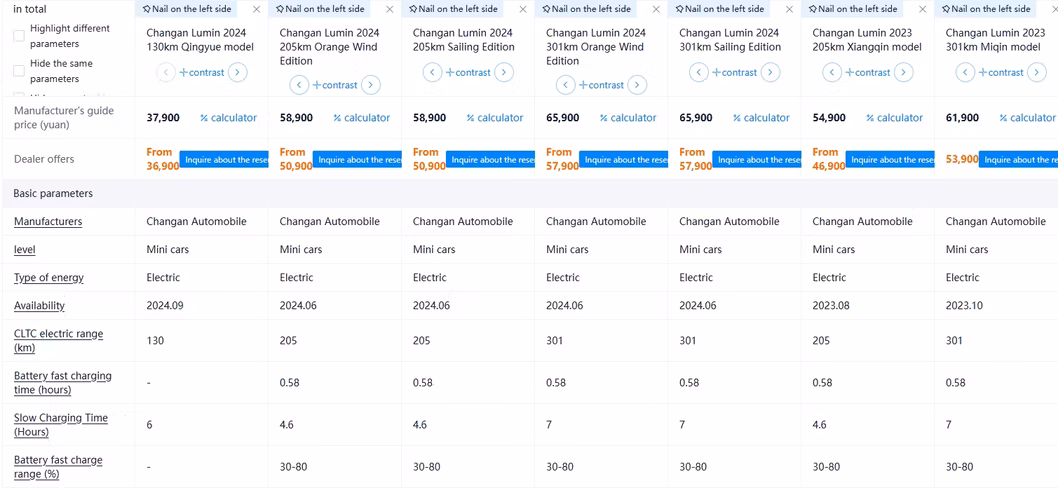Remove the 2024 205km Orange Wind column
This screenshot has width=1058, height=488.
point(390,9)
